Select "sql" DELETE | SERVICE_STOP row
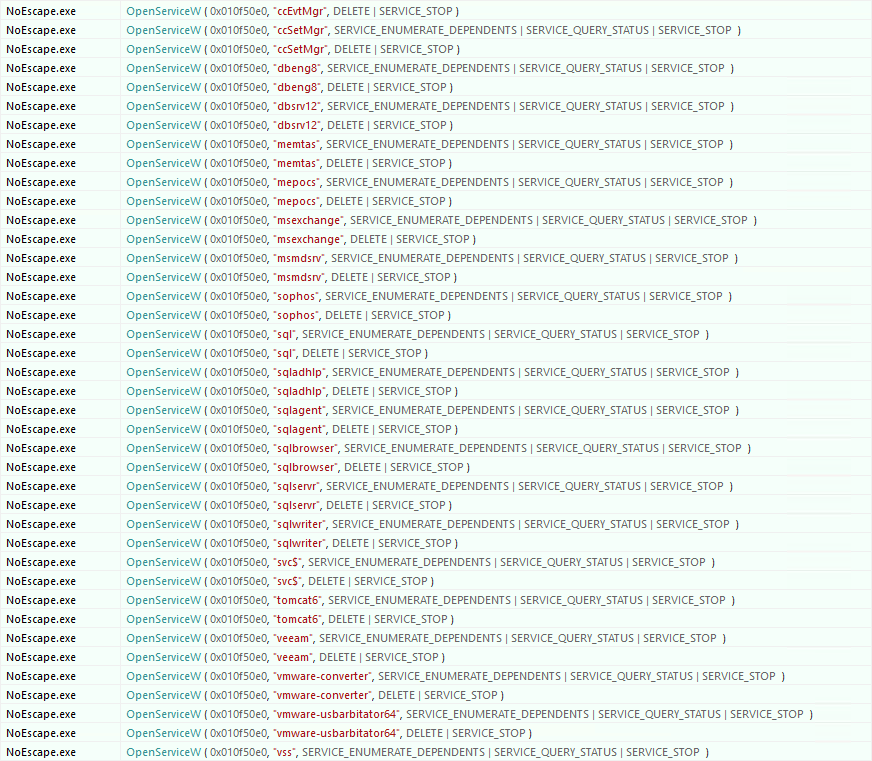This screenshot has height=761, width=872. point(436,353)
